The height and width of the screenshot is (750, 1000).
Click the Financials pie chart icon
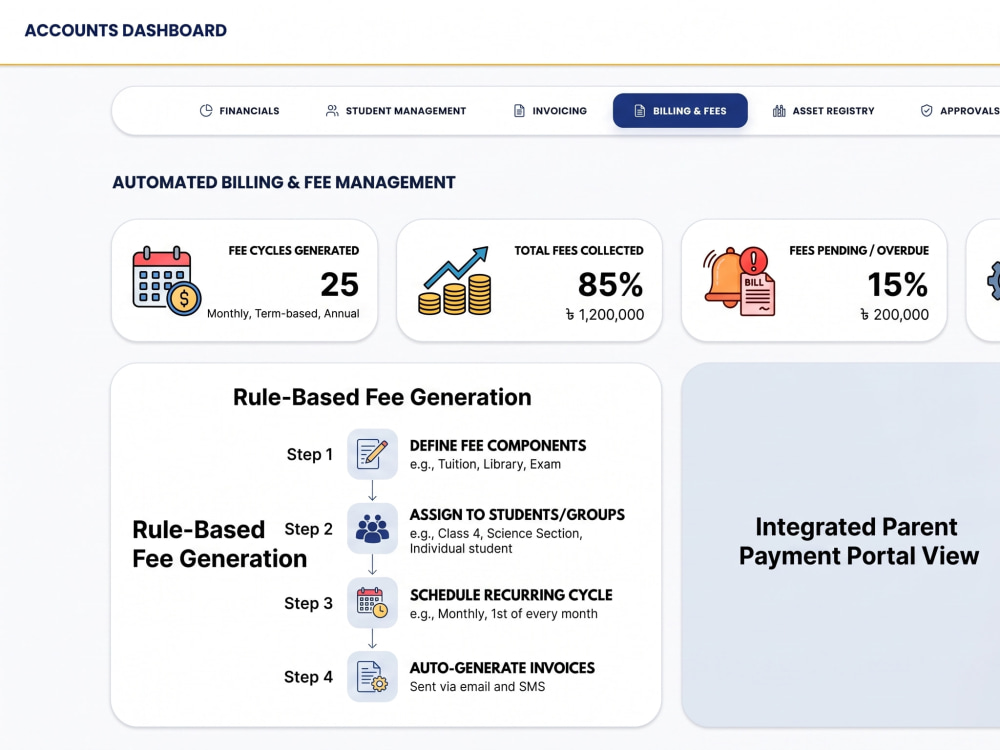[x=206, y=110]
